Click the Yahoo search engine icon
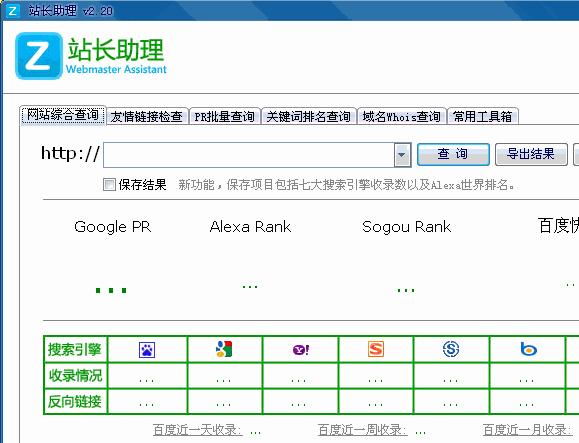This screenshot has height=443, width=579. (x=301, y=349)
